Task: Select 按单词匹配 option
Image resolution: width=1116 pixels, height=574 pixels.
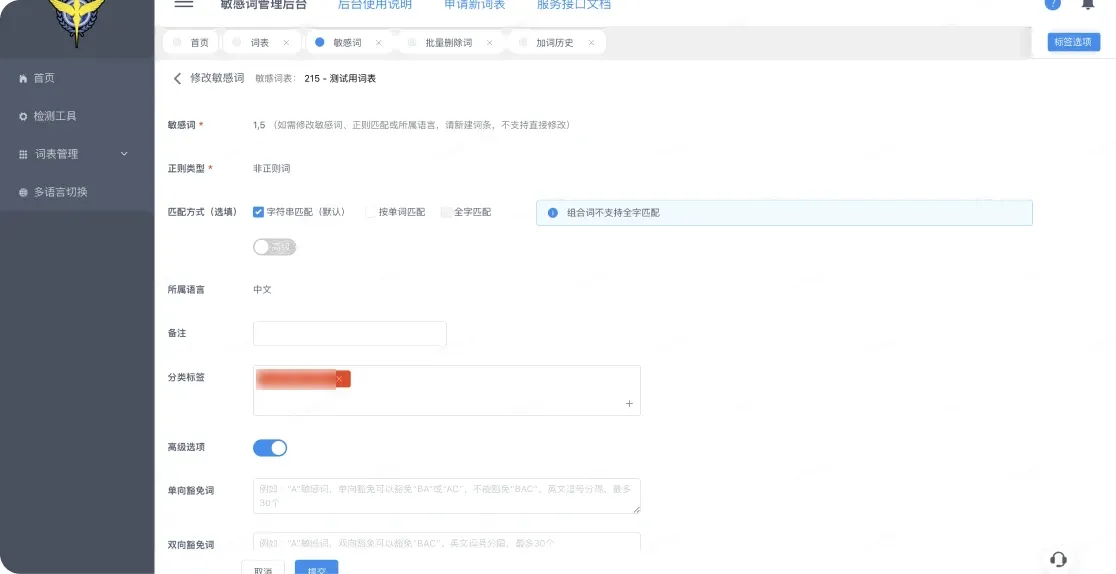Action: (371, 212)
